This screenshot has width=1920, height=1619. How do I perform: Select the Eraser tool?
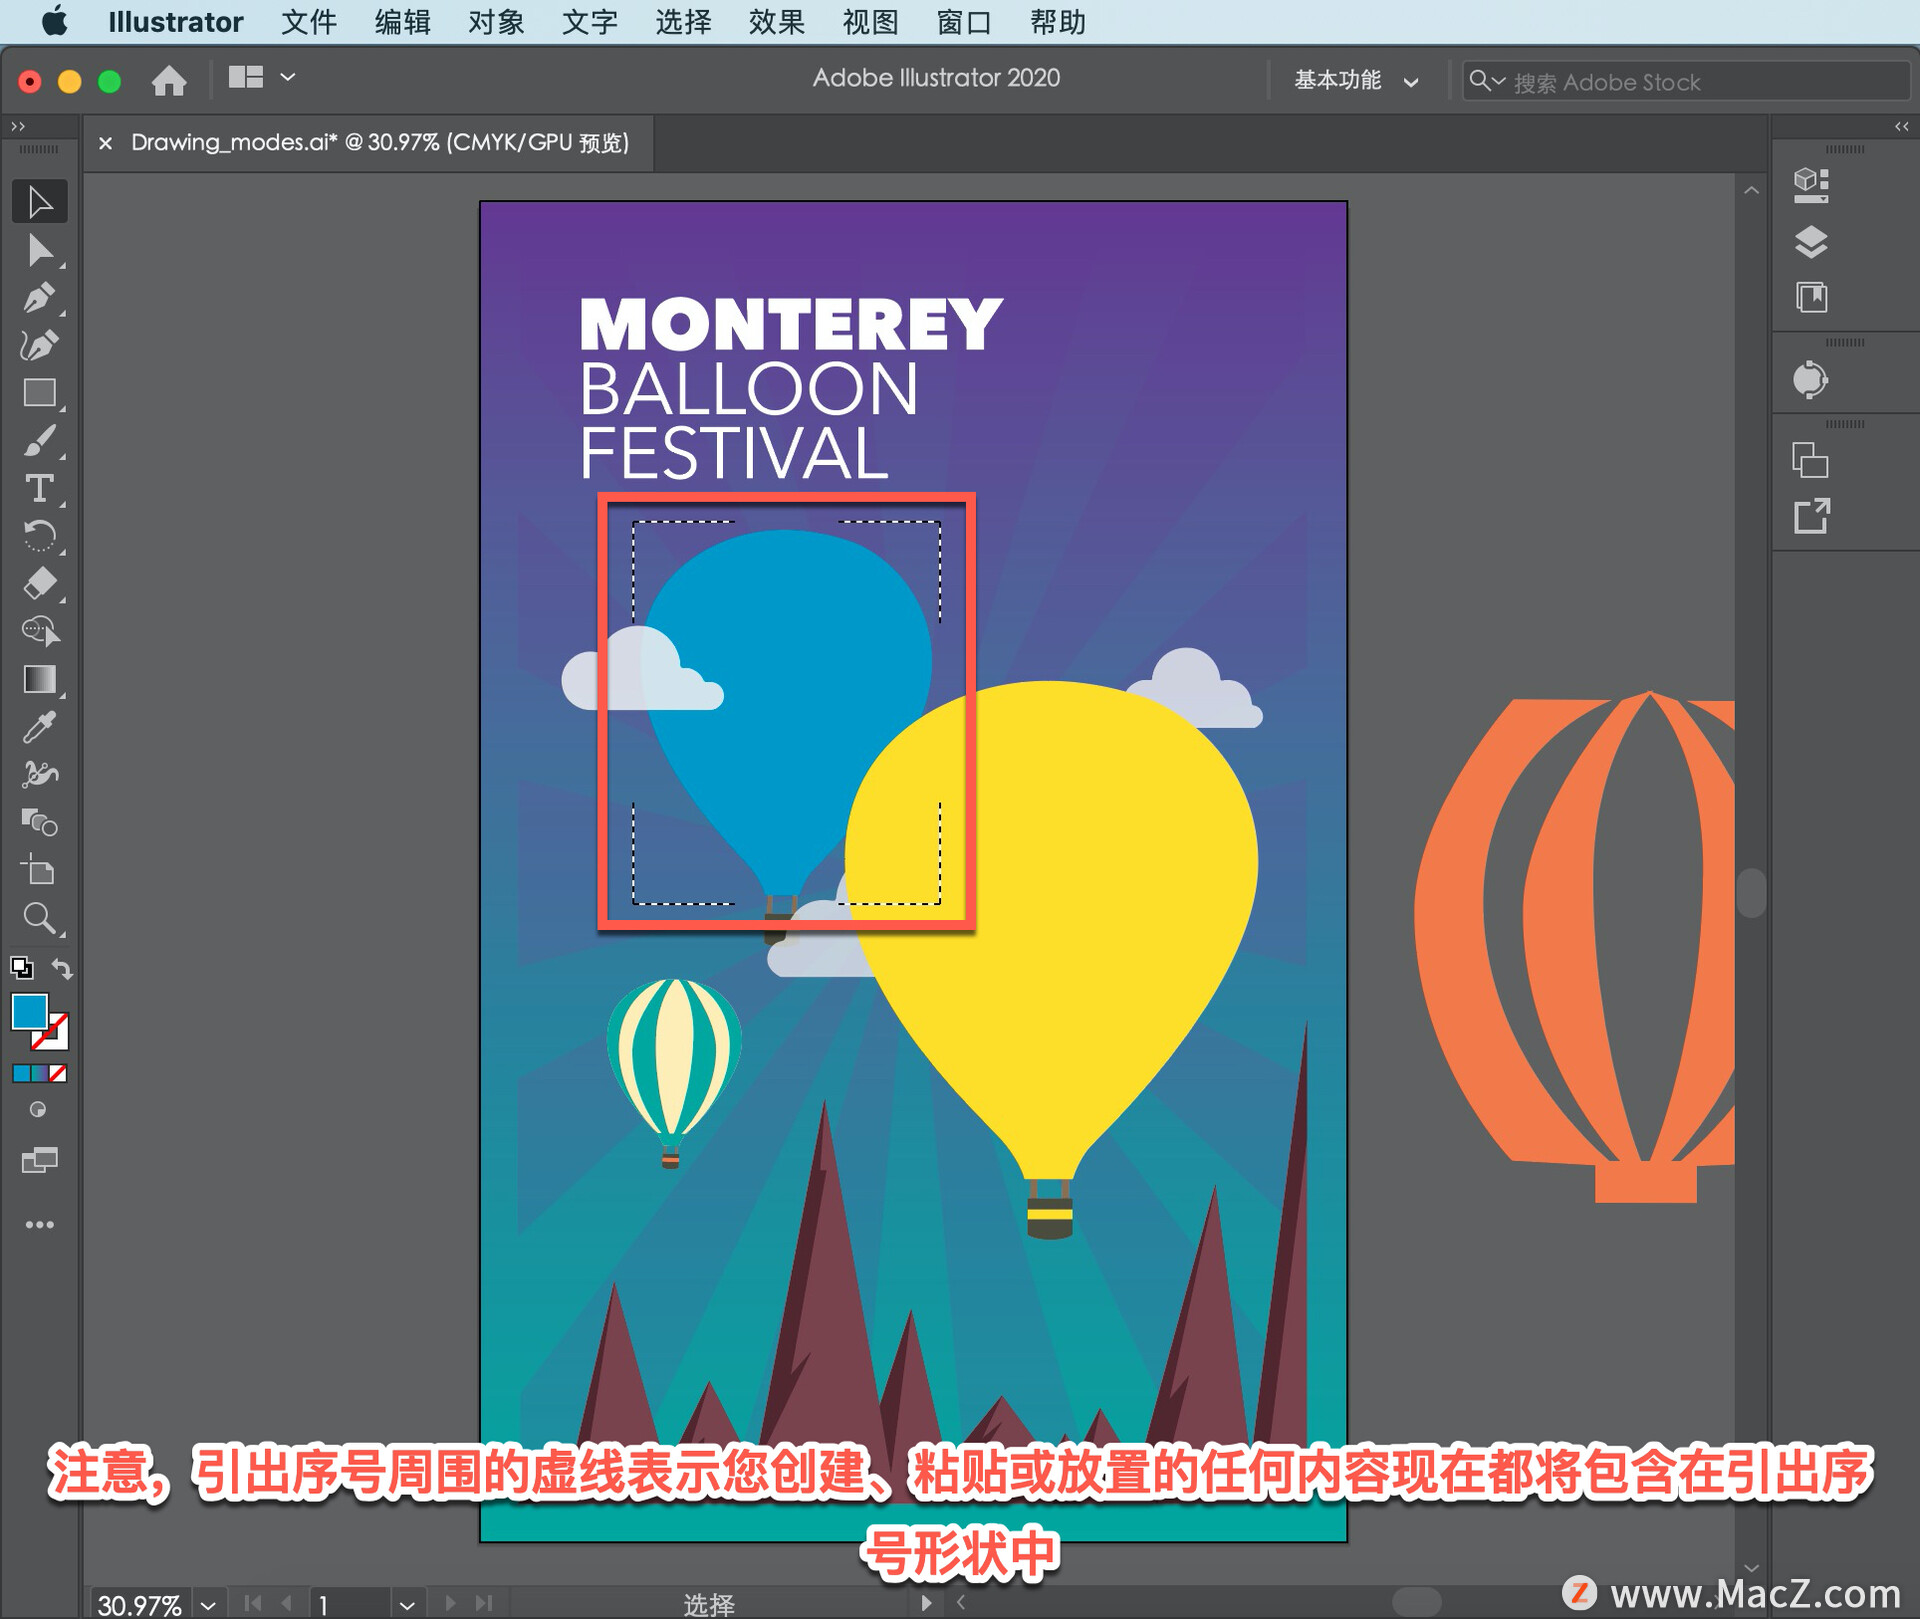[x=39, y=583]
